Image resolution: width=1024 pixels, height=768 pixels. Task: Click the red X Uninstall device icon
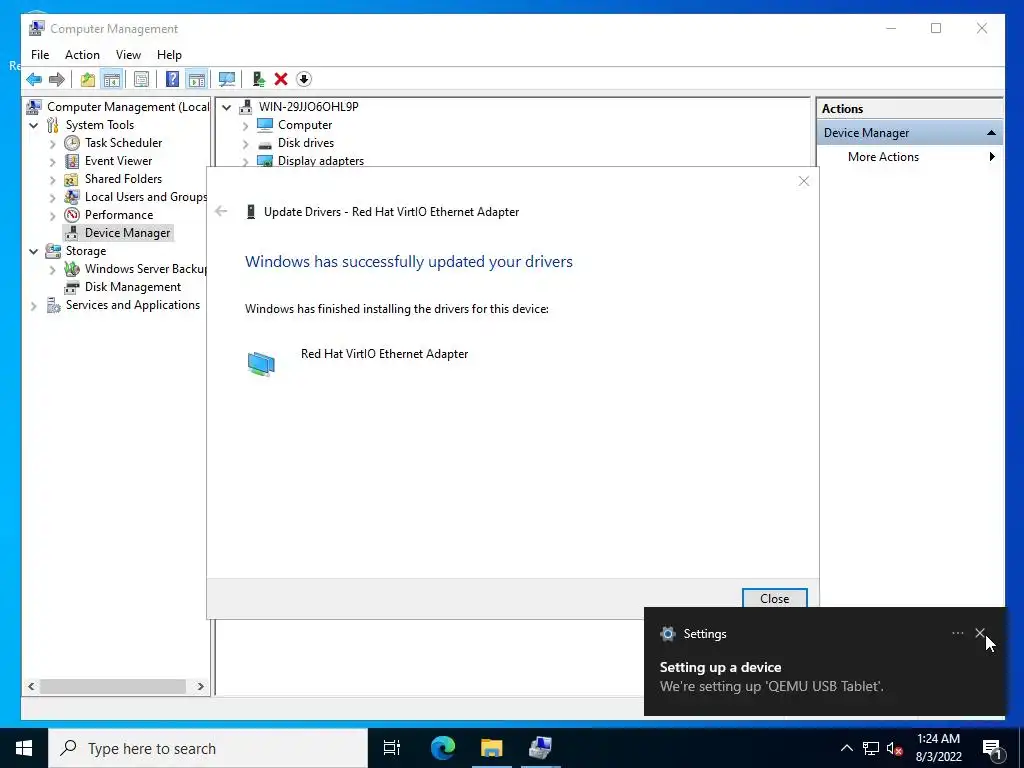tap(281, 80)
